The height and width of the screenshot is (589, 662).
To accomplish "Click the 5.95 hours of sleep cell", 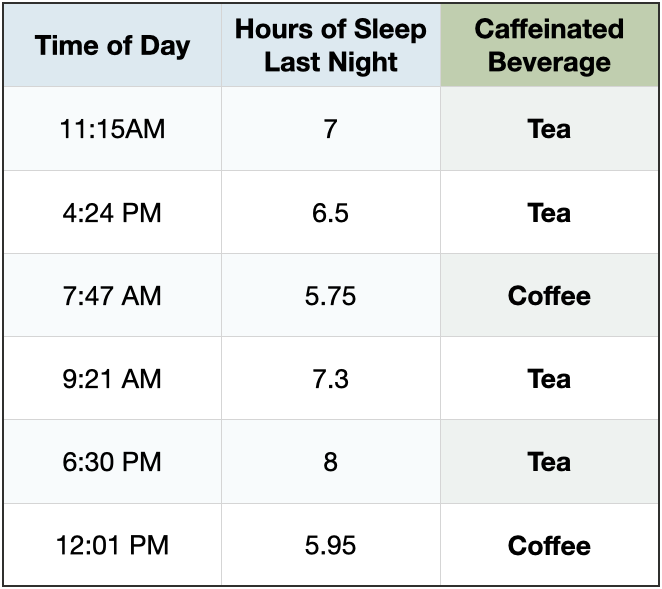I will point(330,545).
